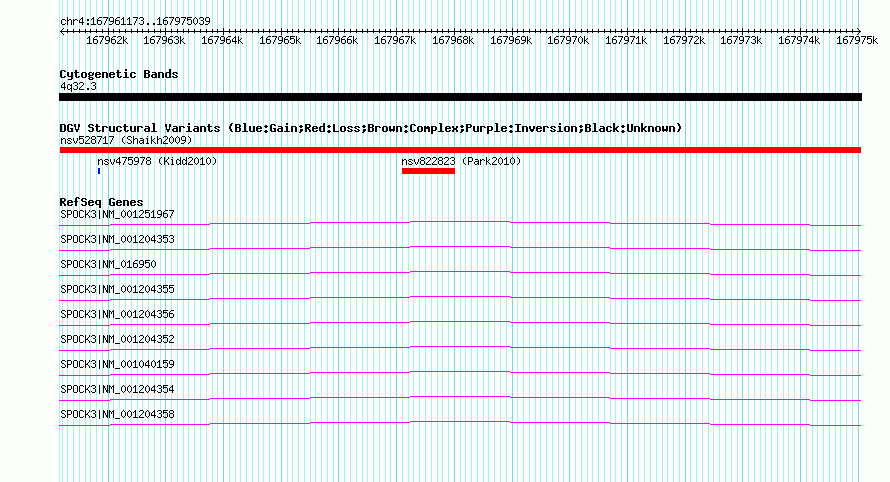Click ruler tick label 167966k
Image resolution: width=890 pixels, height=482 pixels.
(337, 40)
